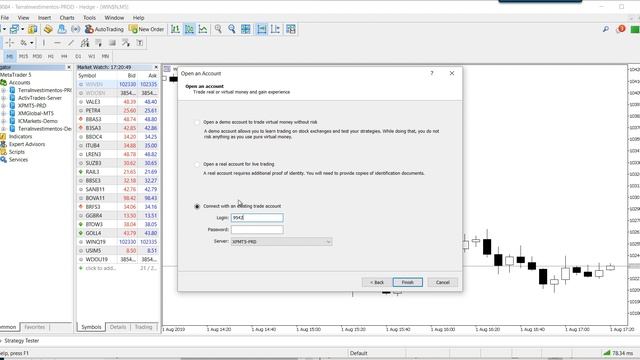Zoom in the chart with the magnifier-plus icon
The width and height of the screenshot is (640, 360).
tap(218, 29)
